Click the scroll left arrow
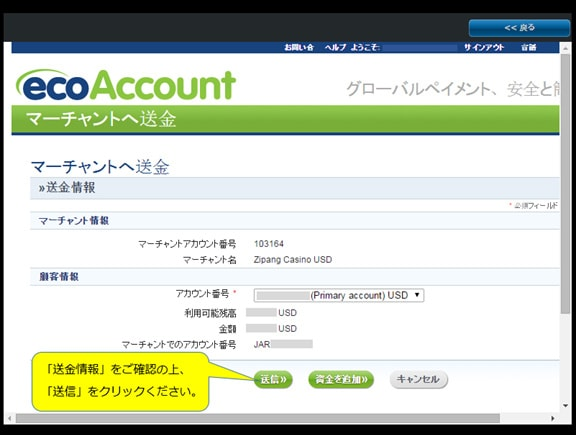Image resolution: width=576 pixels, height=435 pixels. pos(9,418)
